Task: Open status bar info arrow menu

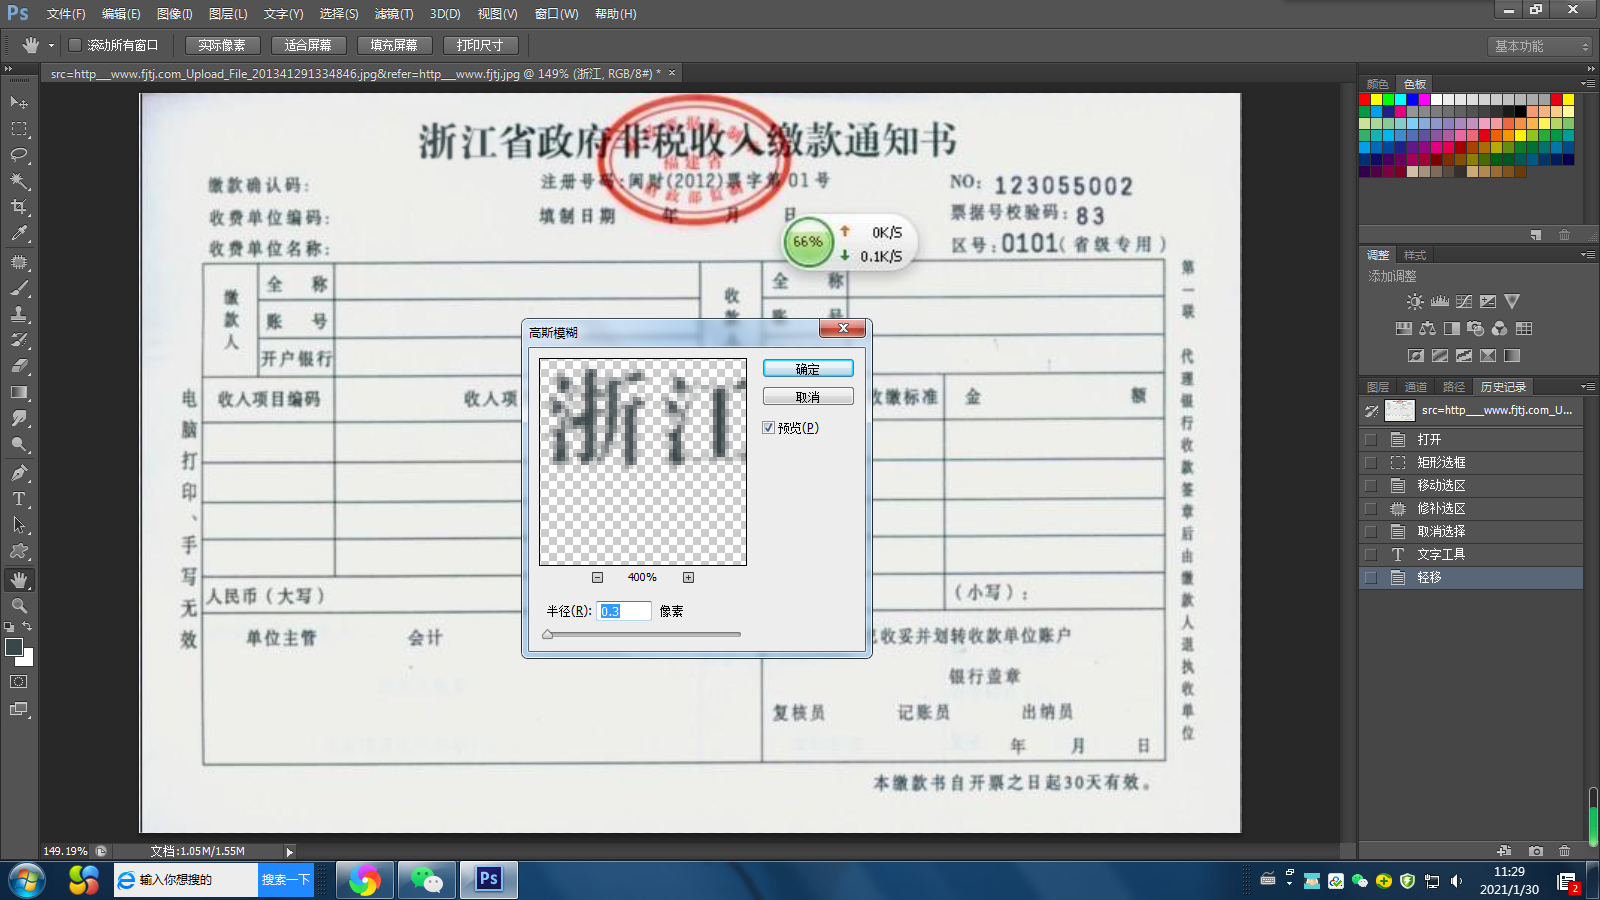Action: coord(289,852)
